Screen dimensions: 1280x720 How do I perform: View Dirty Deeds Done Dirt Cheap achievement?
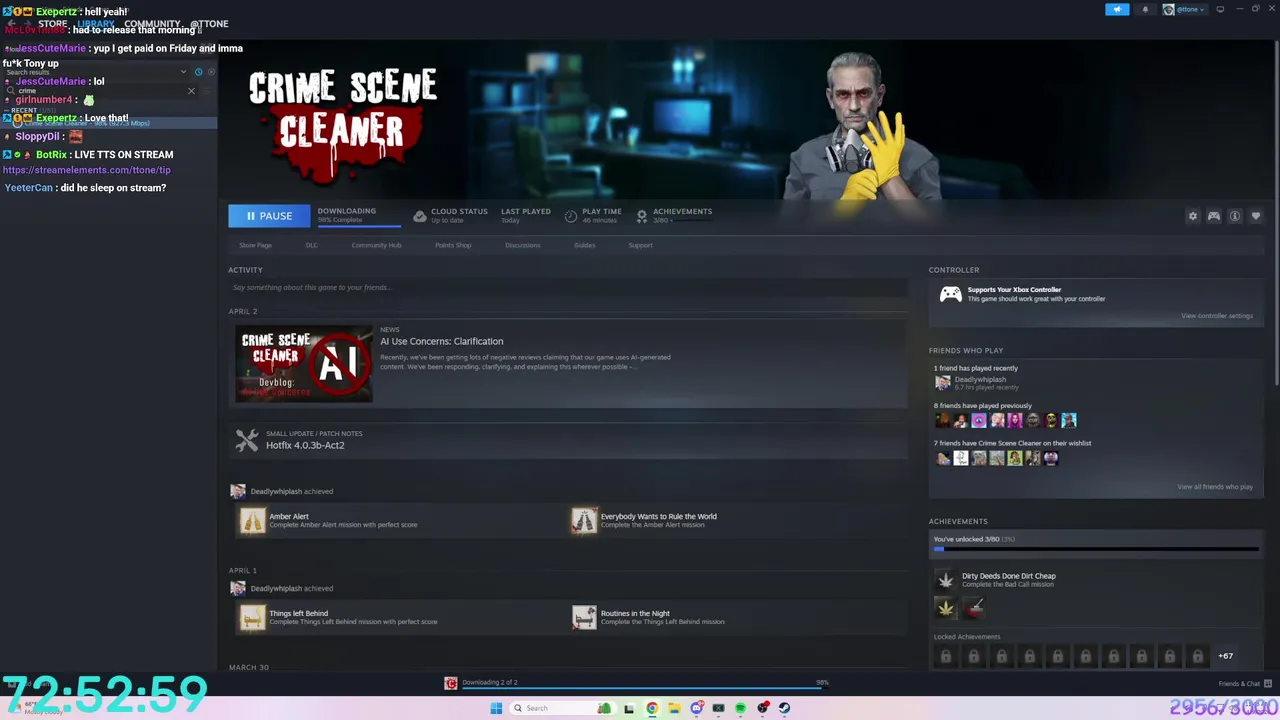[1008, 576]
